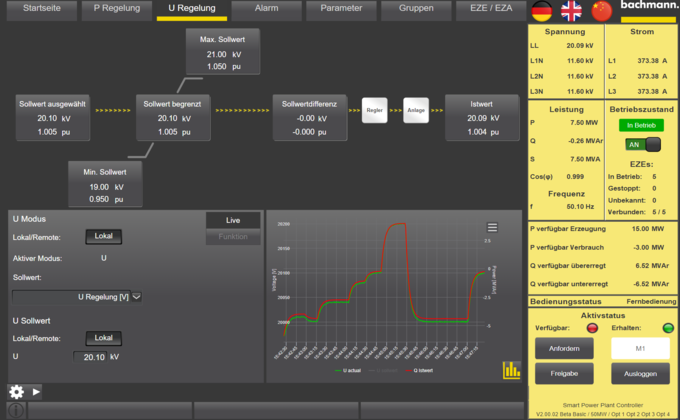Viewport: 680px width, 420px height.
Task: Click the Anfordern button
Action: click(x=563, y=348)
